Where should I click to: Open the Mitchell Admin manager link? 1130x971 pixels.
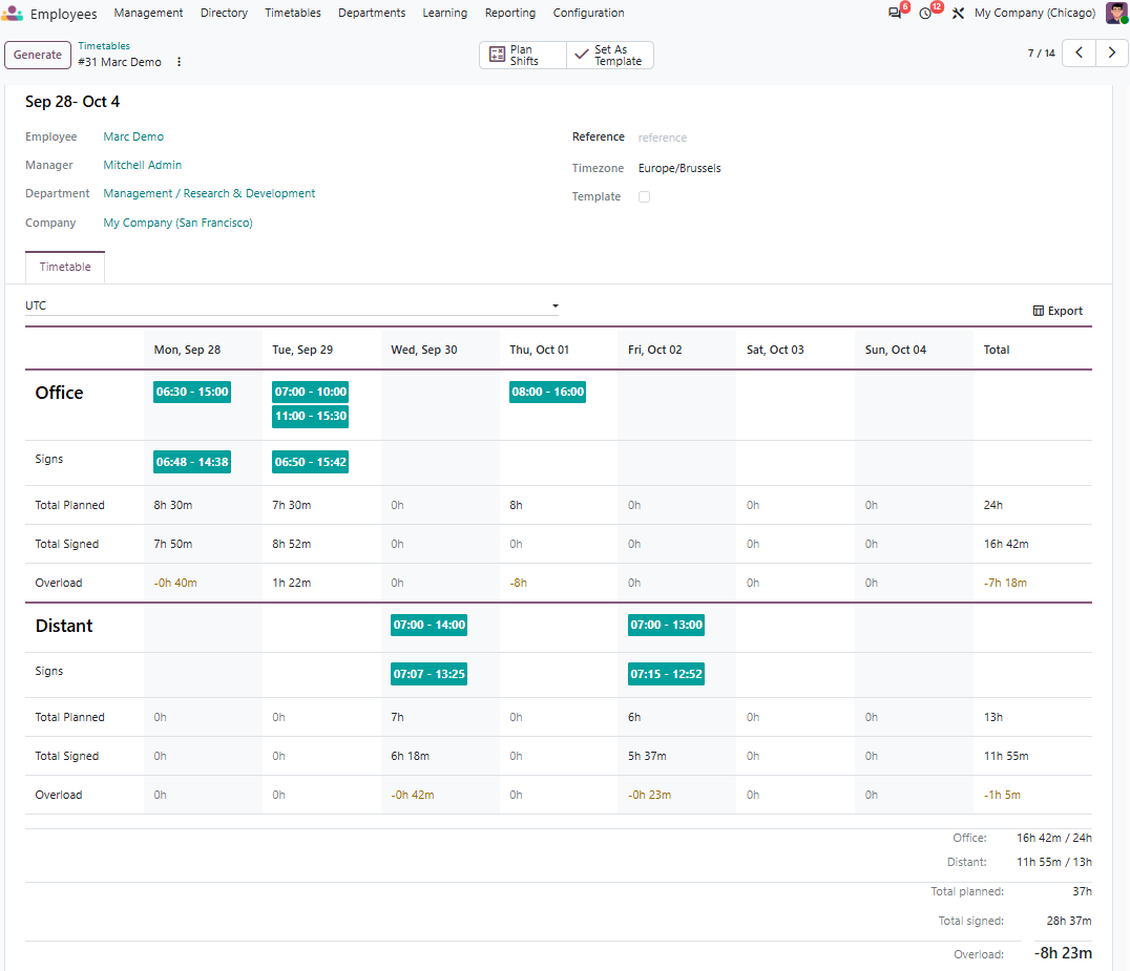click(142, 165)
